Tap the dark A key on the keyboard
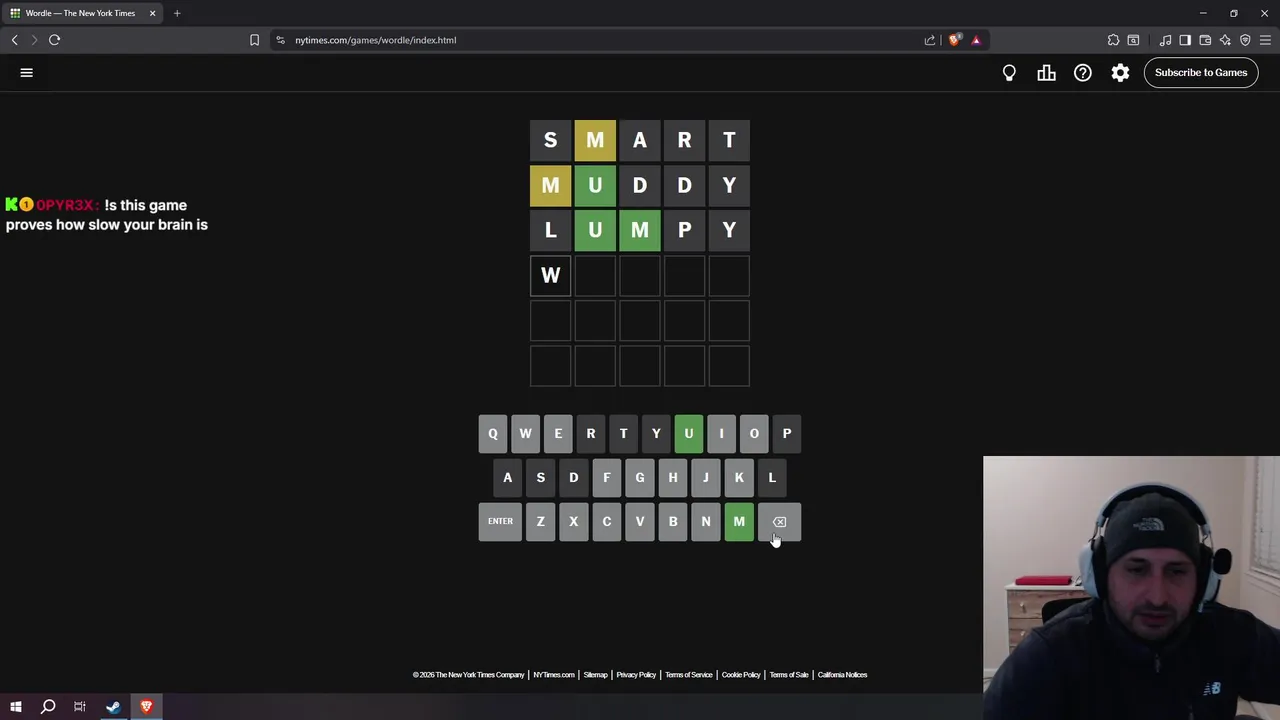 [508, 477]
